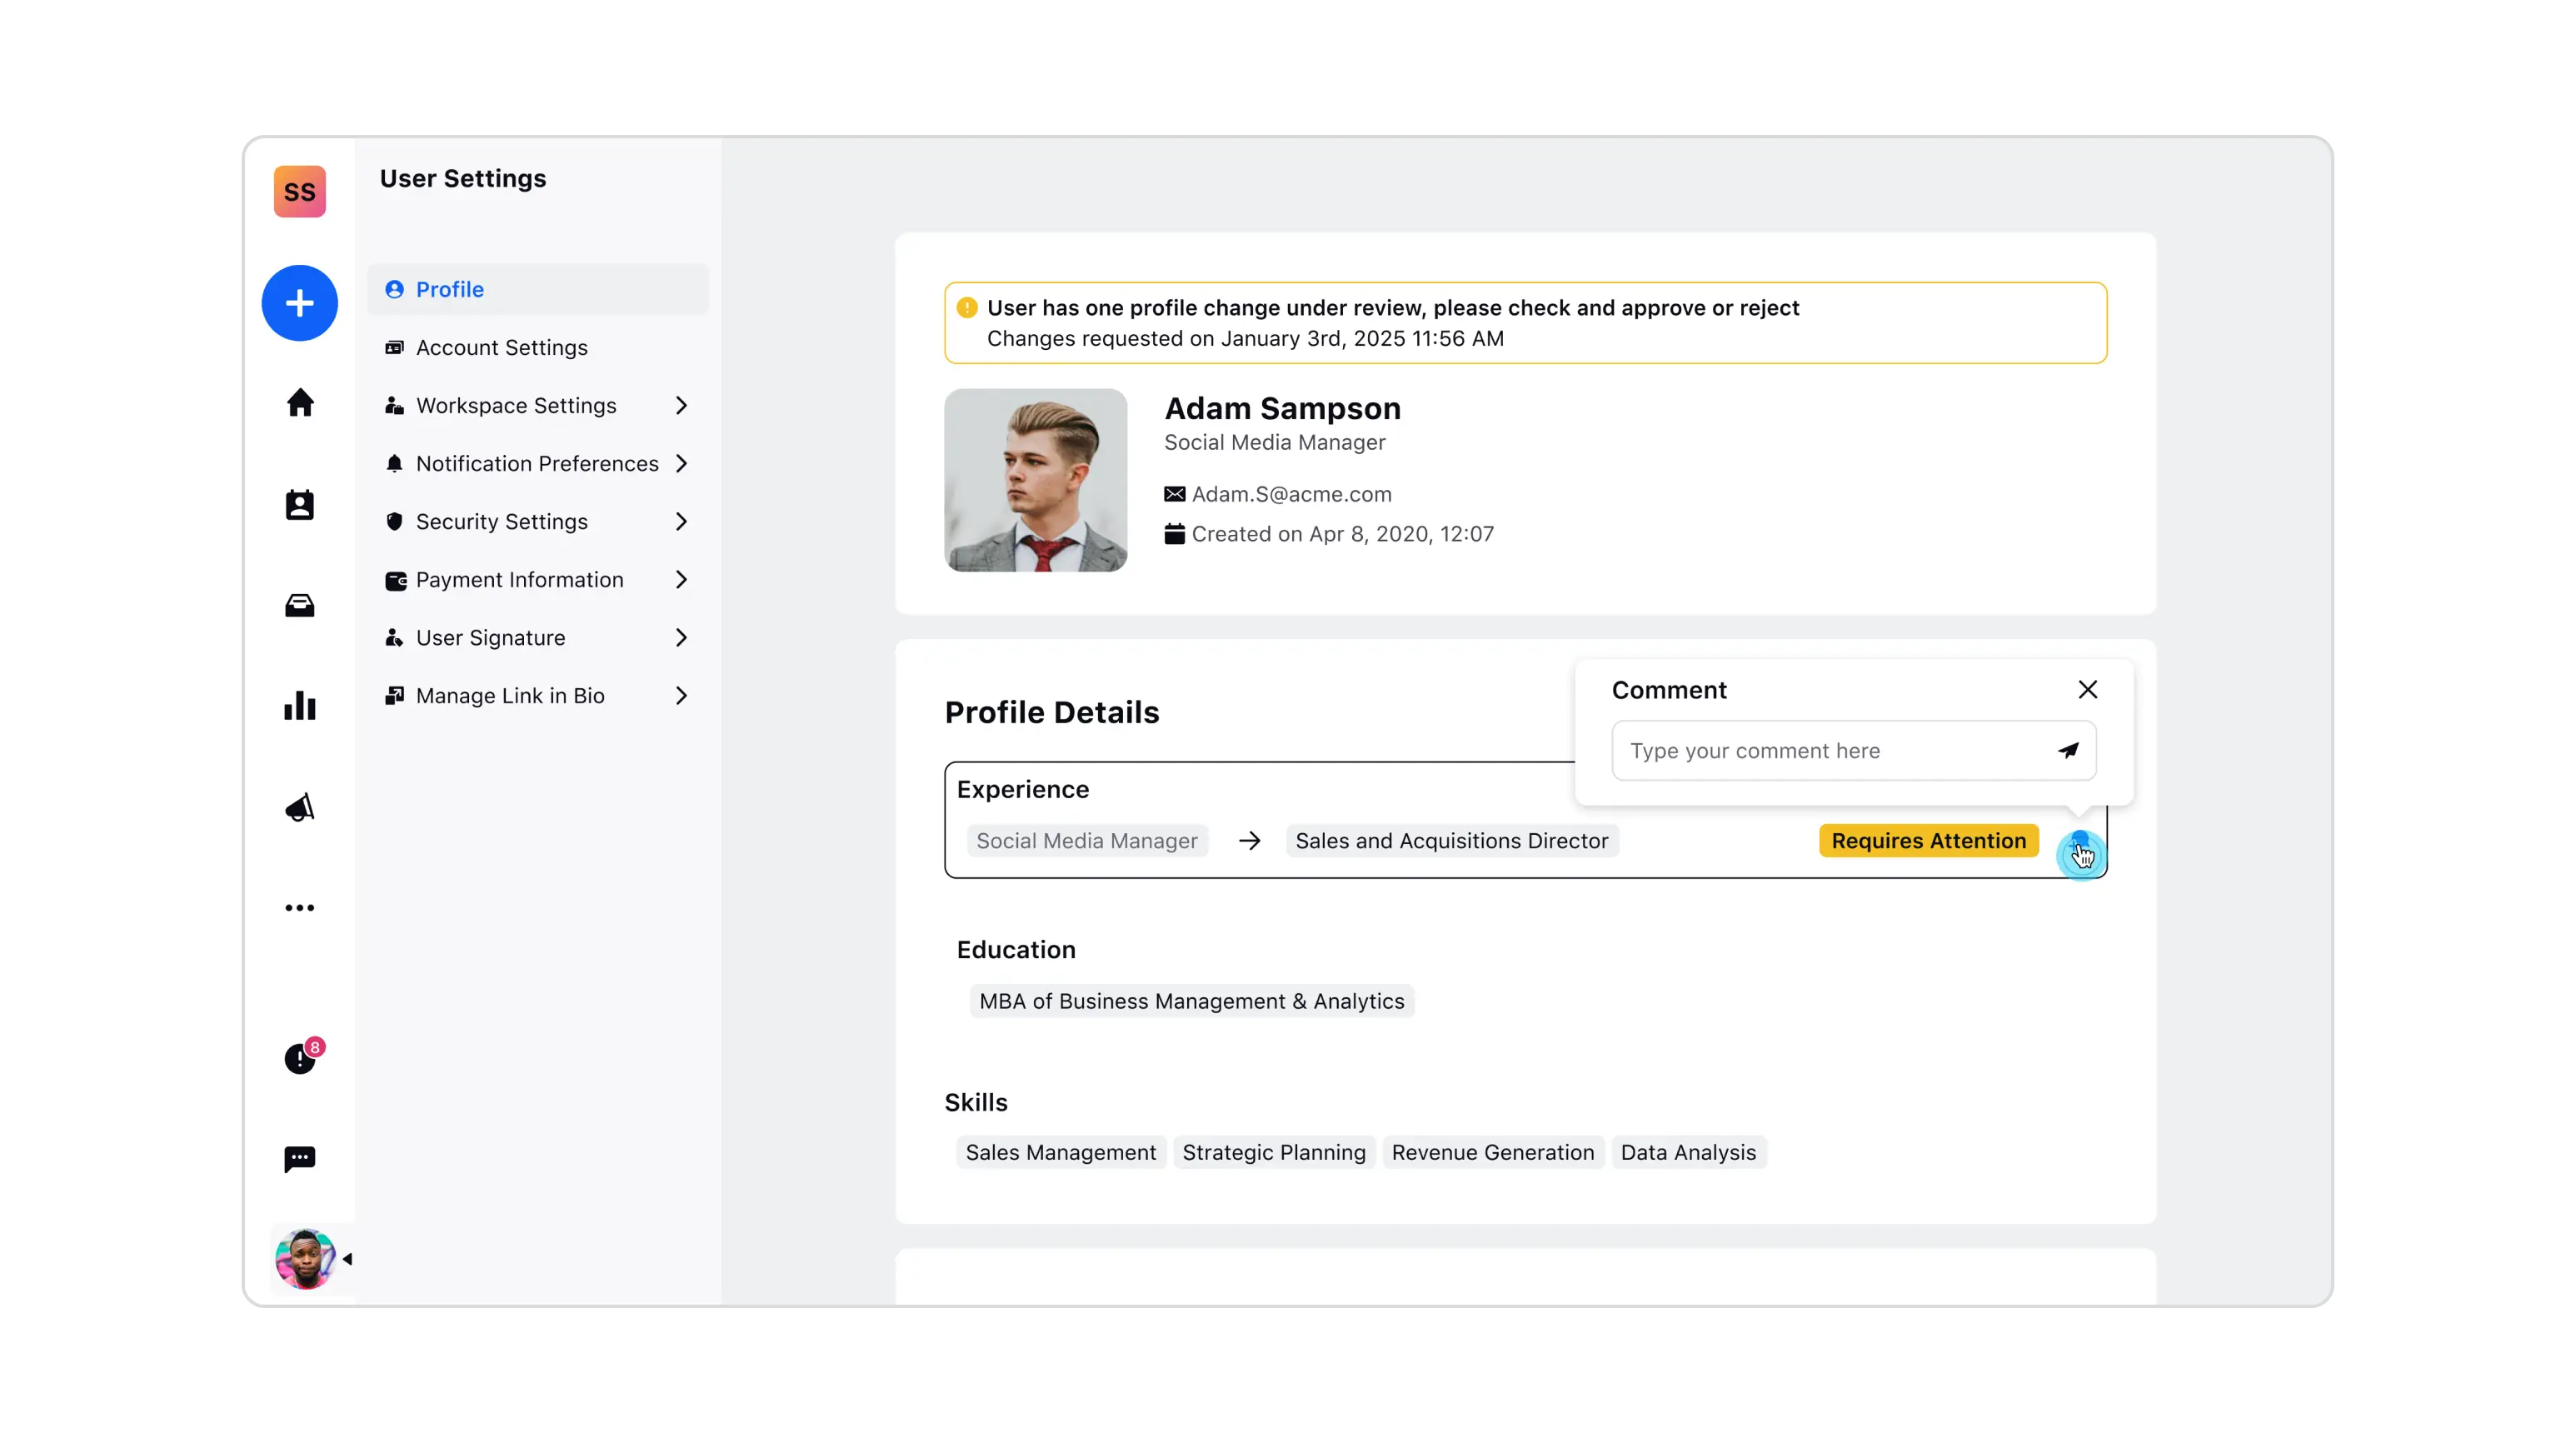Click the Requires Attention badge
This screenshot has height=1443, width=2576.
pyautogui.click(x=1928, y=840)
